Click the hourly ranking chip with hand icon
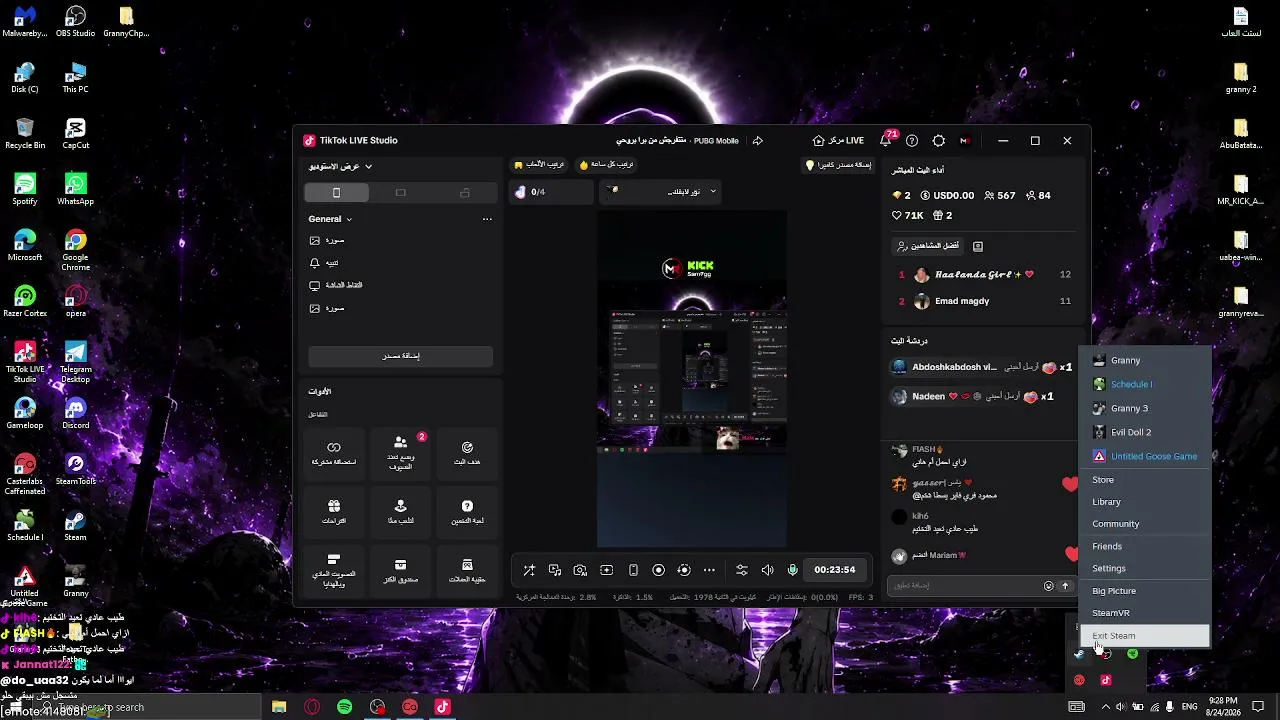This screenshot has width=1280, height=720. (606, 164)
